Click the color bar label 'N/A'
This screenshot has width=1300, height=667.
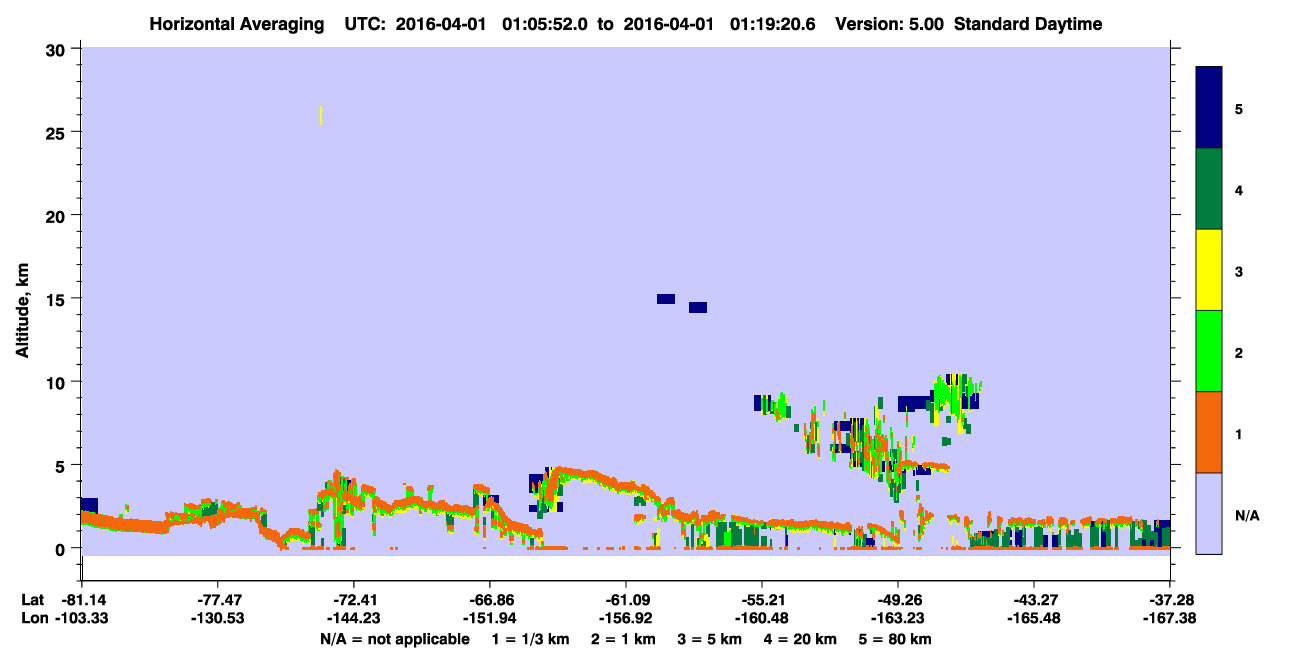coord(1246,515)
